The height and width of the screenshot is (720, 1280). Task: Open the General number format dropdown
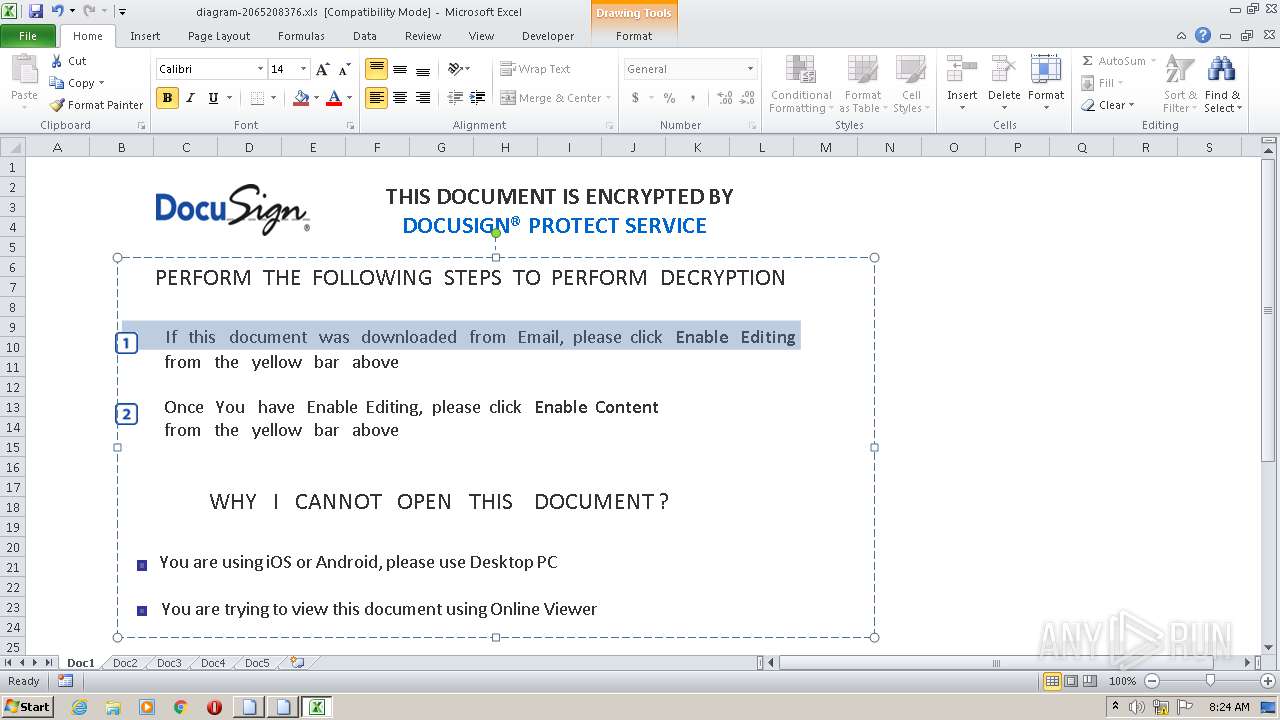point(750,69)
